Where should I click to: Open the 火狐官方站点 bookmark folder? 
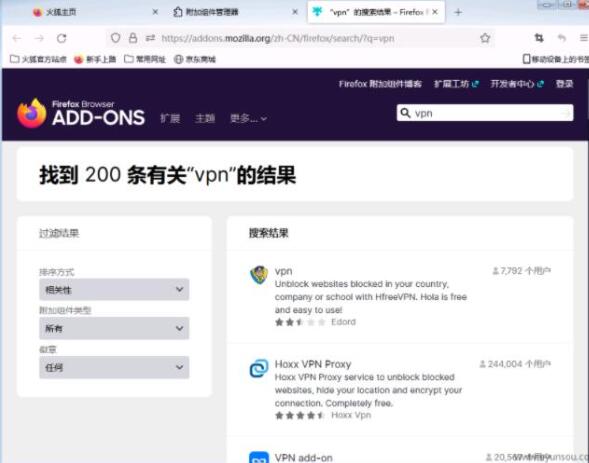click(38, 59)
